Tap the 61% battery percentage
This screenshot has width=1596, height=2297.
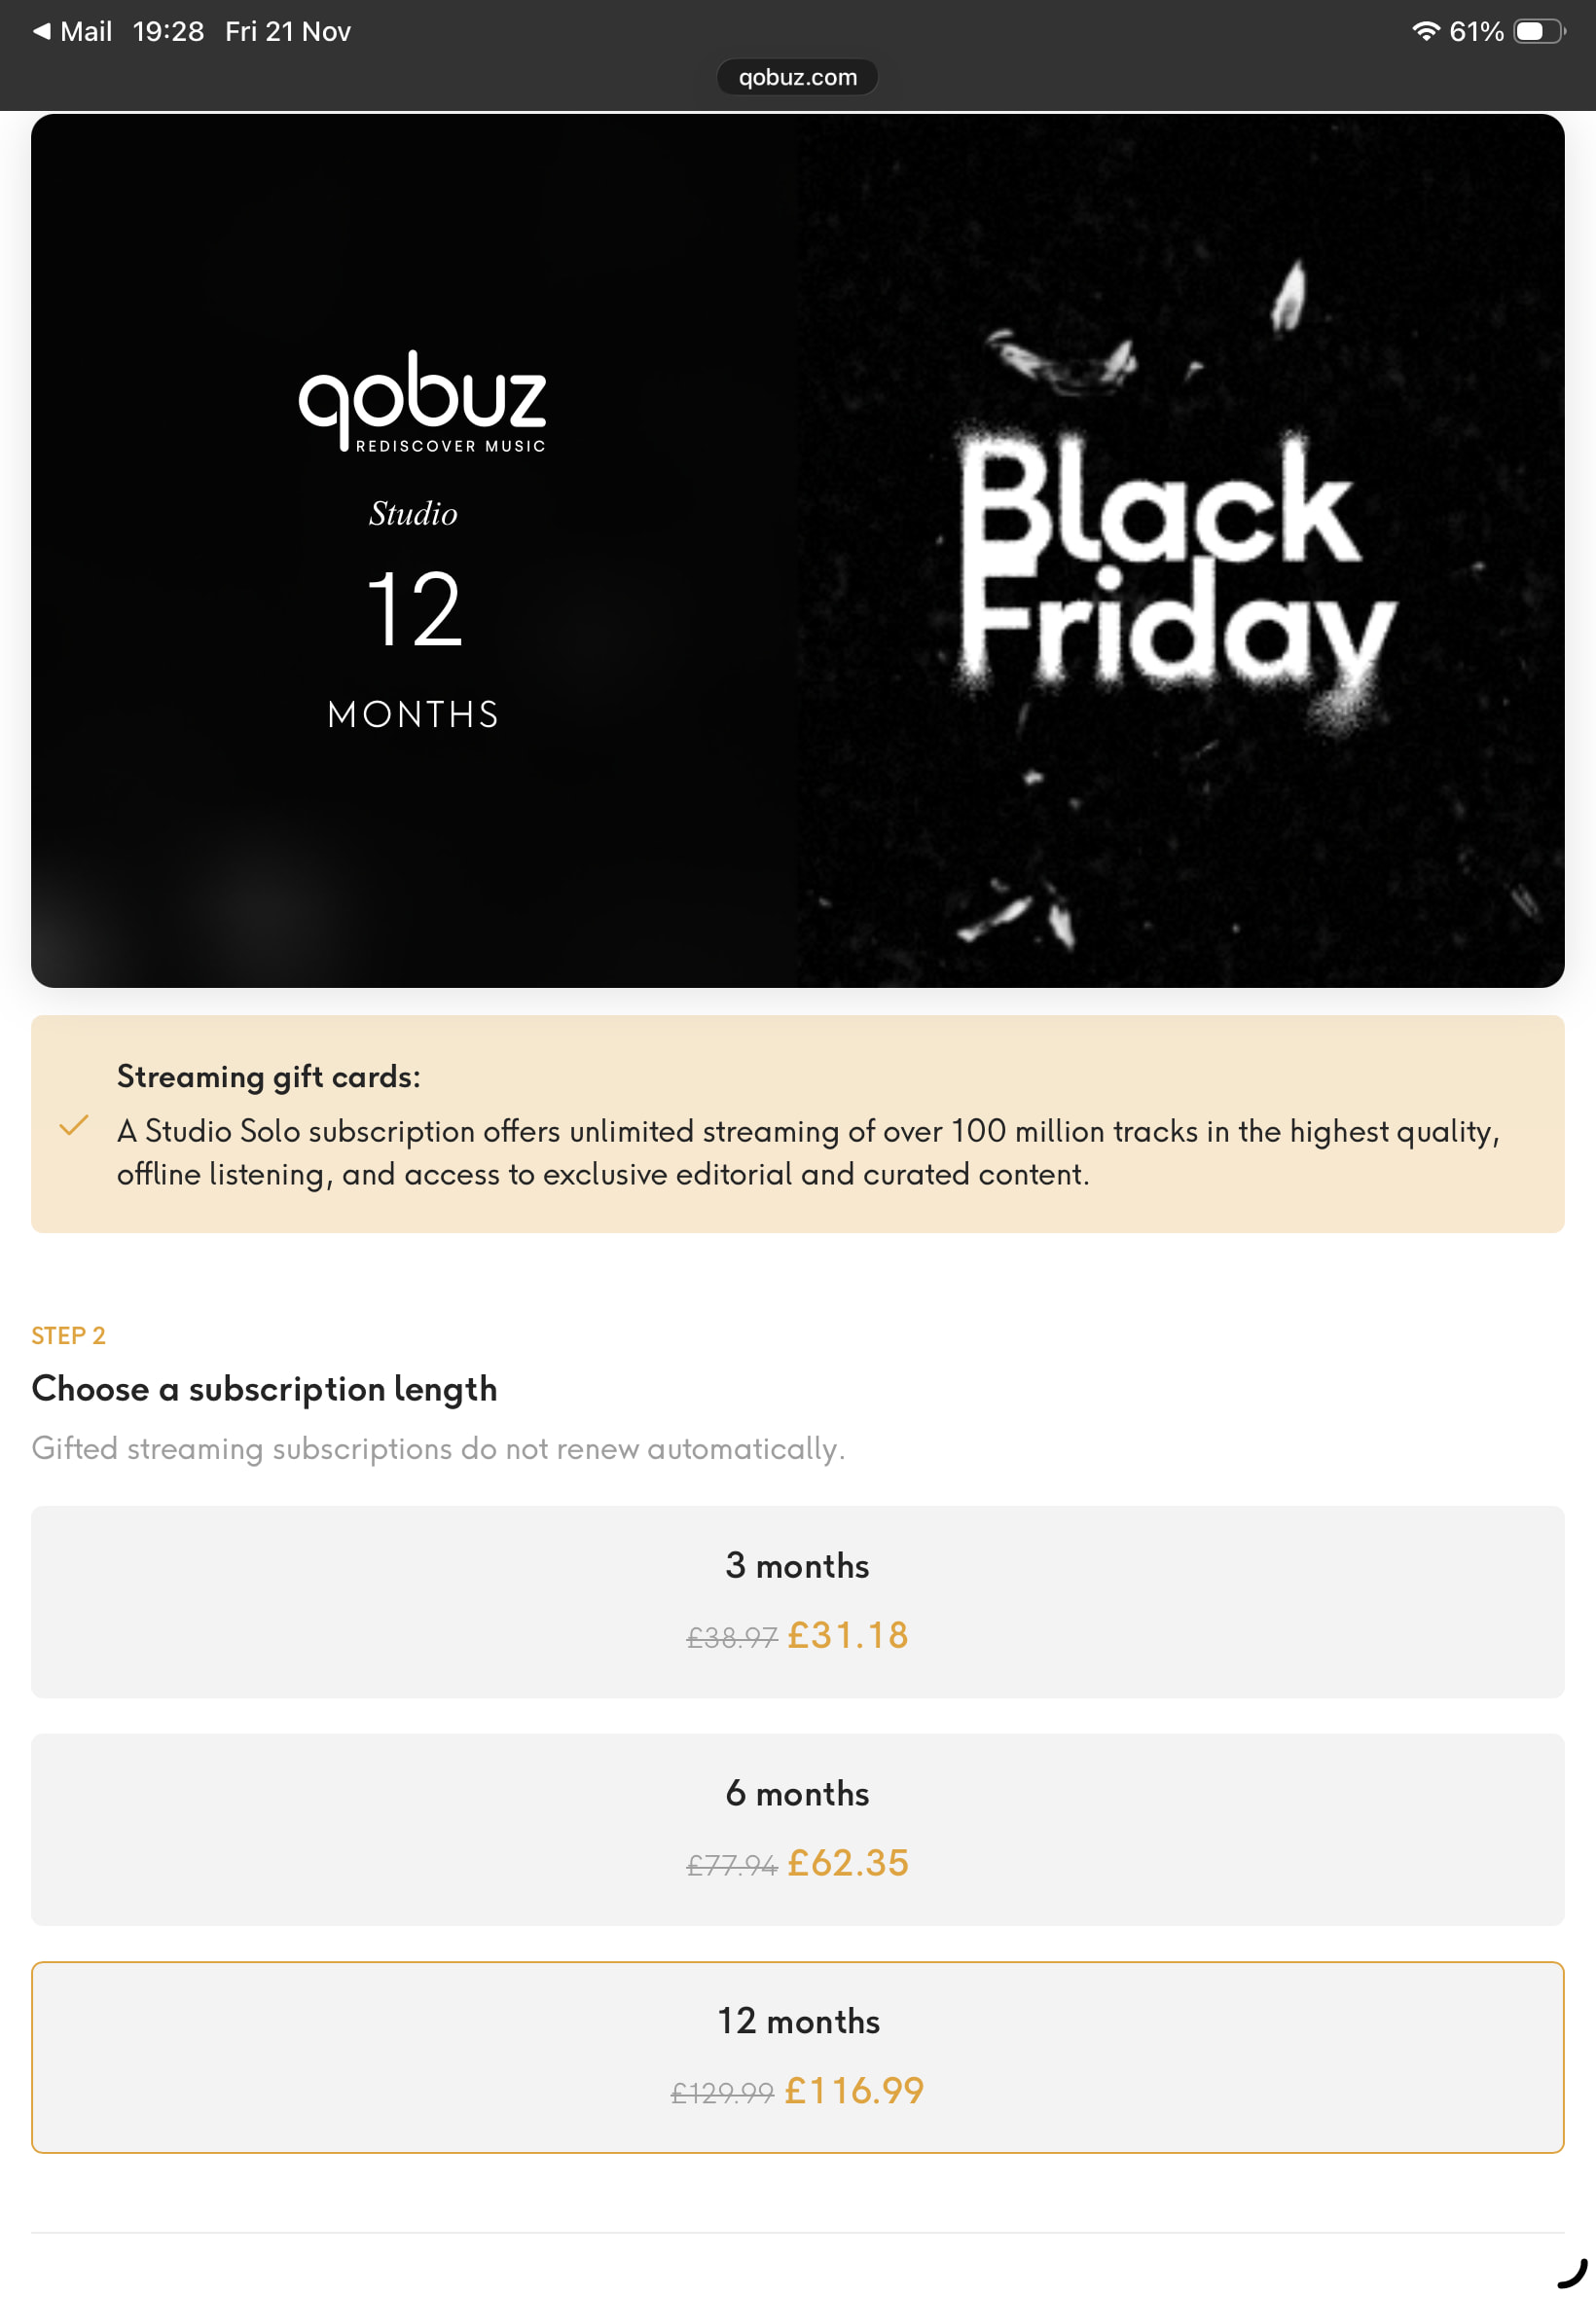click(x=1476, y=31)
